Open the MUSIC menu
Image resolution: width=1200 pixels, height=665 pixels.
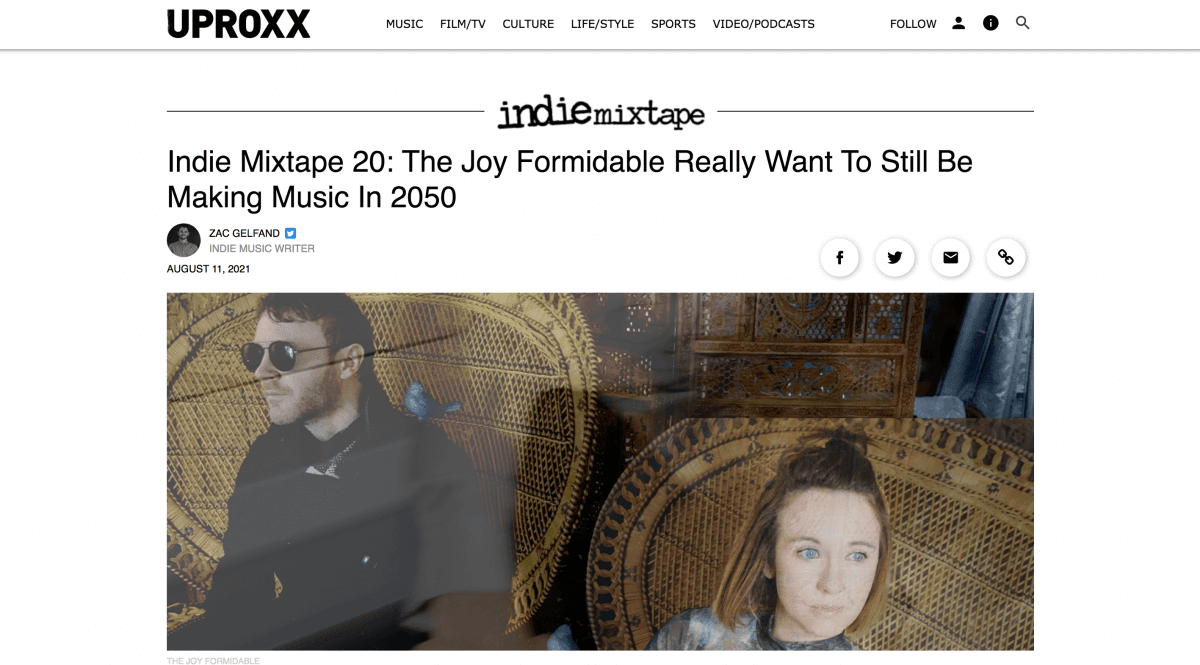coord(404,24)
